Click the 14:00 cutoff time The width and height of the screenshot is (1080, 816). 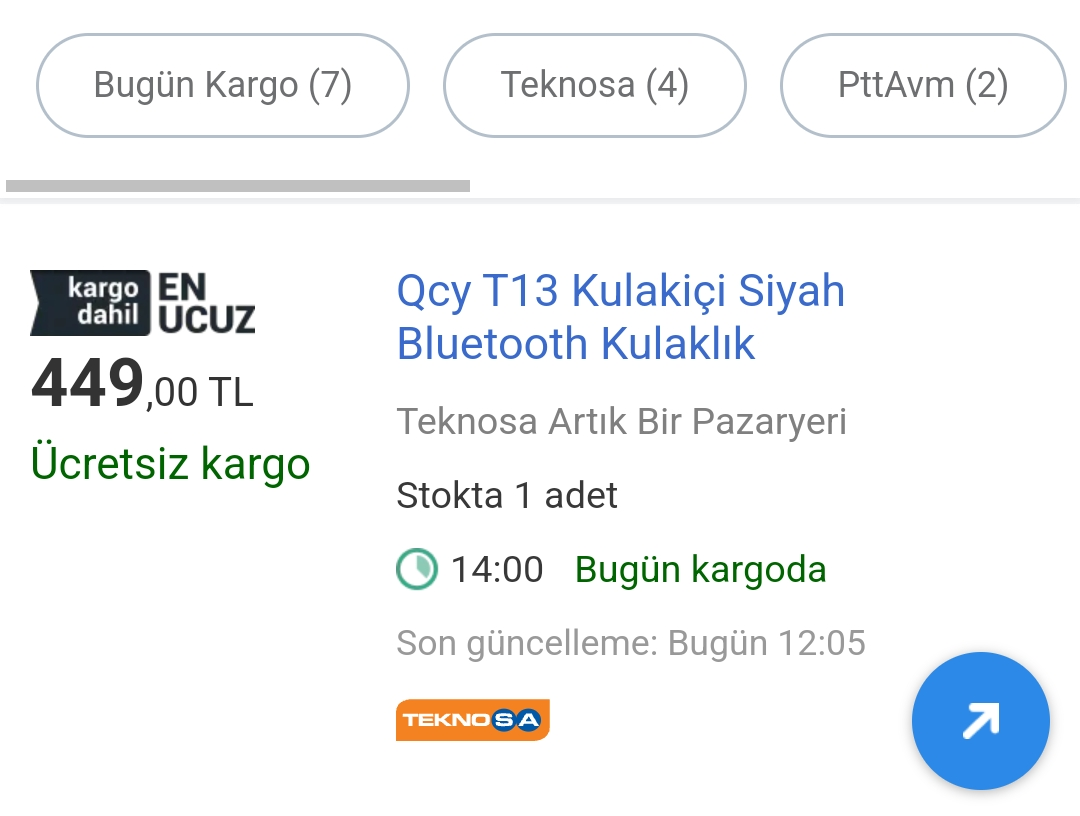[497, 569]
